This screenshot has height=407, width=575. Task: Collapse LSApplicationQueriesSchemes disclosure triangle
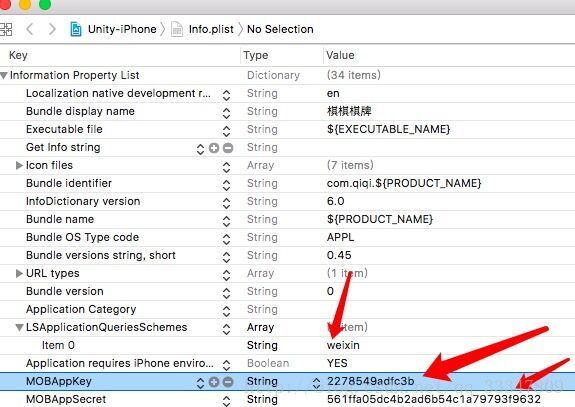(x=19, y=328)
